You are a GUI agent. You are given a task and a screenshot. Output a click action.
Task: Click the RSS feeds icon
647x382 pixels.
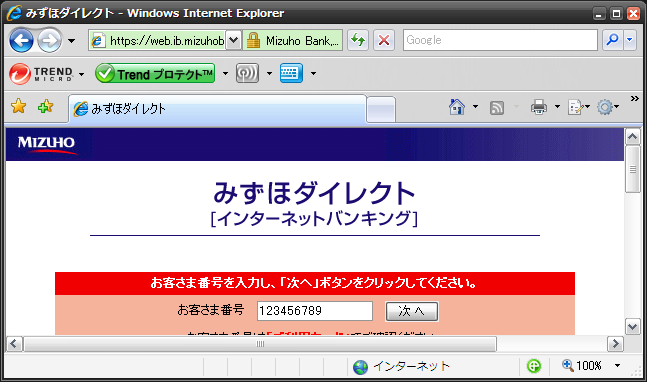click(x=497, y=108)
